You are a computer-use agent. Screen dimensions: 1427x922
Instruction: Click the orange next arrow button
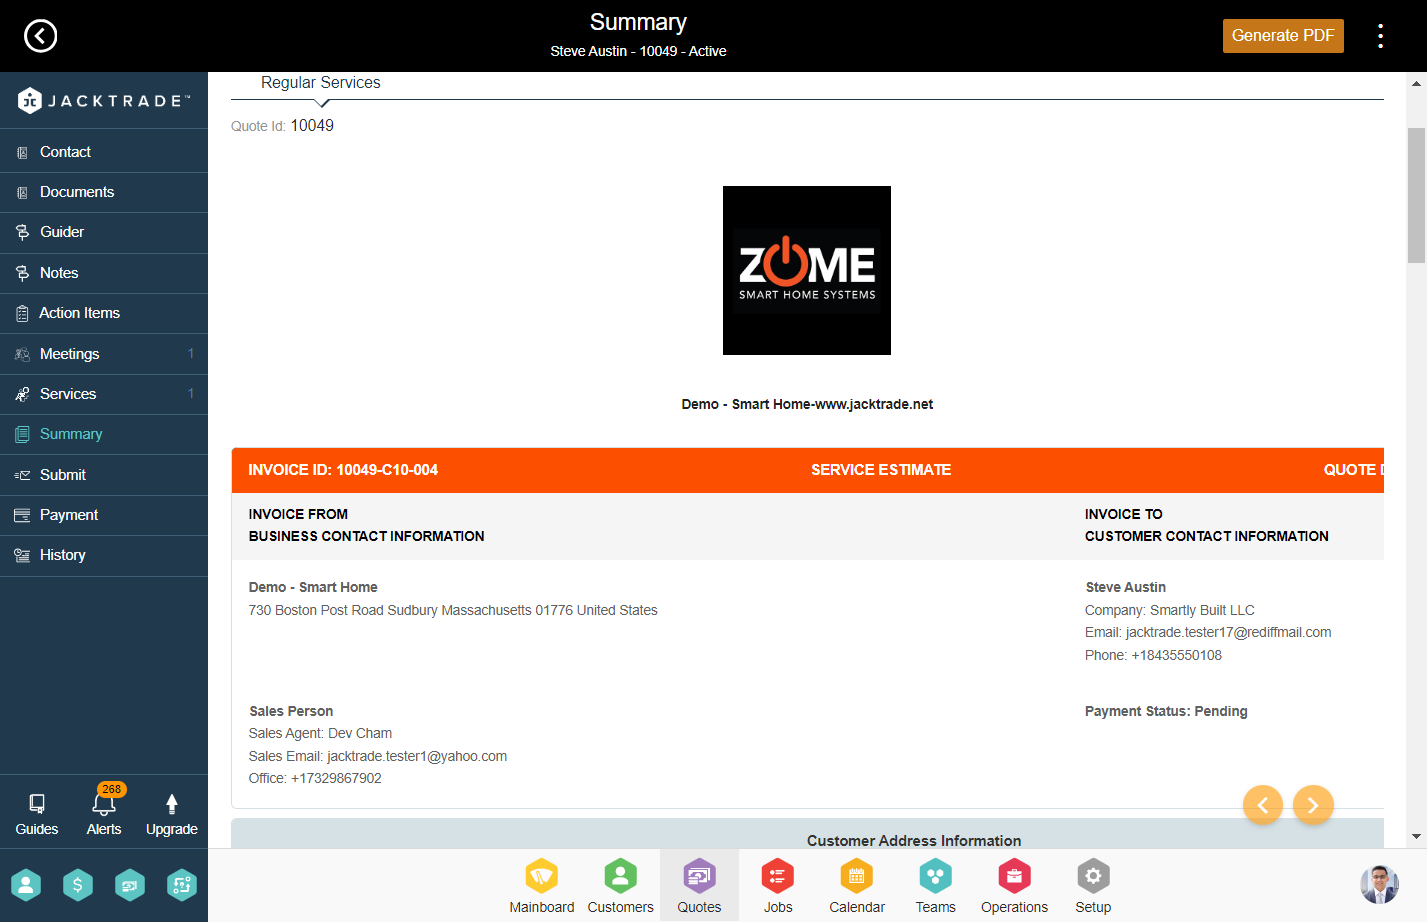tap(1313, 805)
